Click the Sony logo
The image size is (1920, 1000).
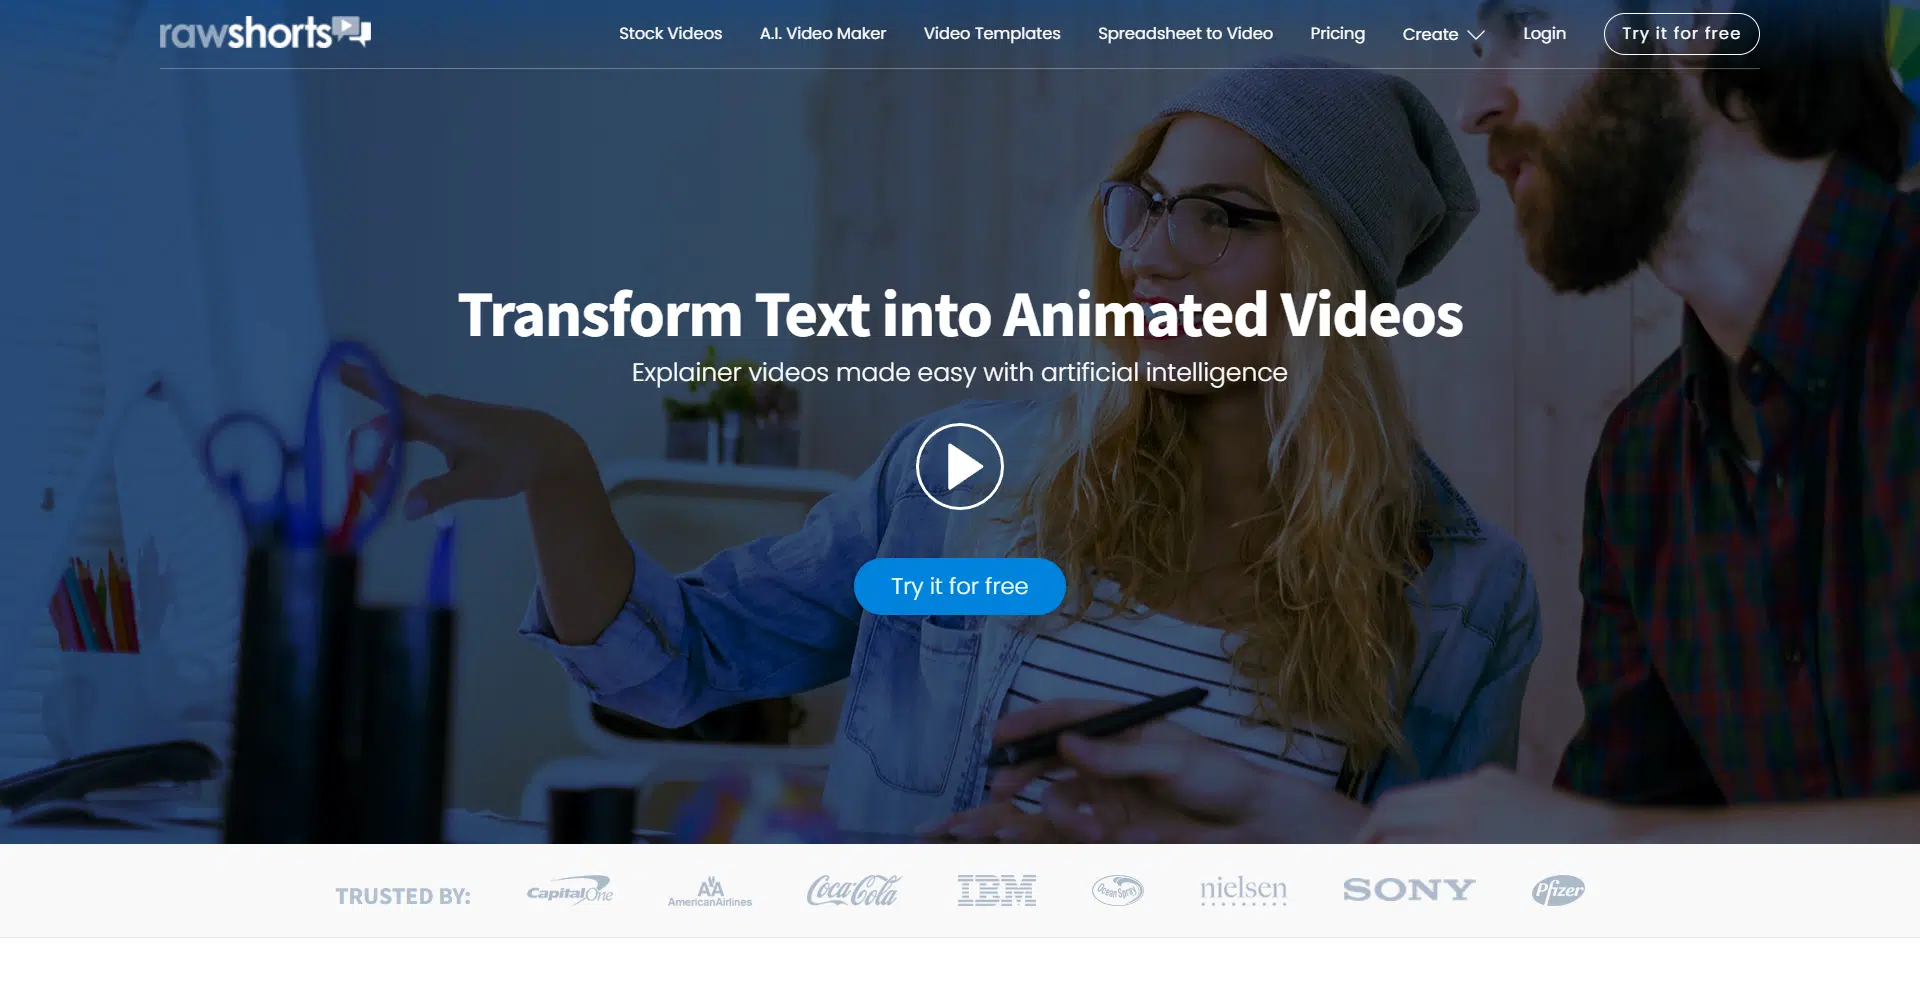(1408, 890)
